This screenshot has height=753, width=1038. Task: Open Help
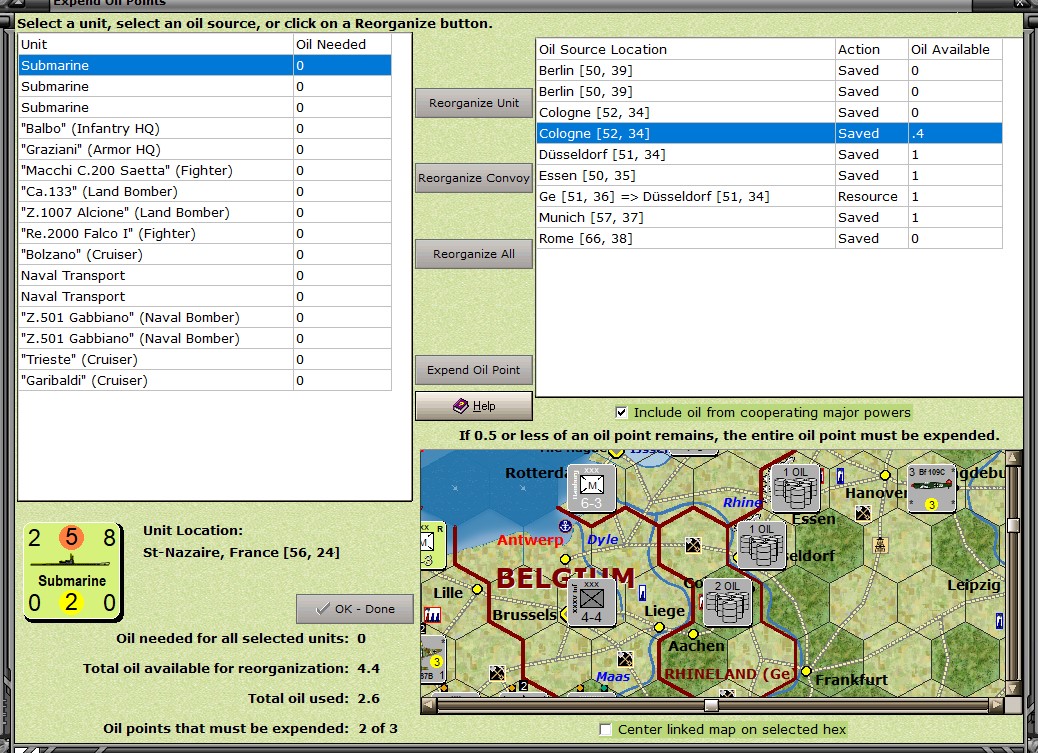[473, 406]
